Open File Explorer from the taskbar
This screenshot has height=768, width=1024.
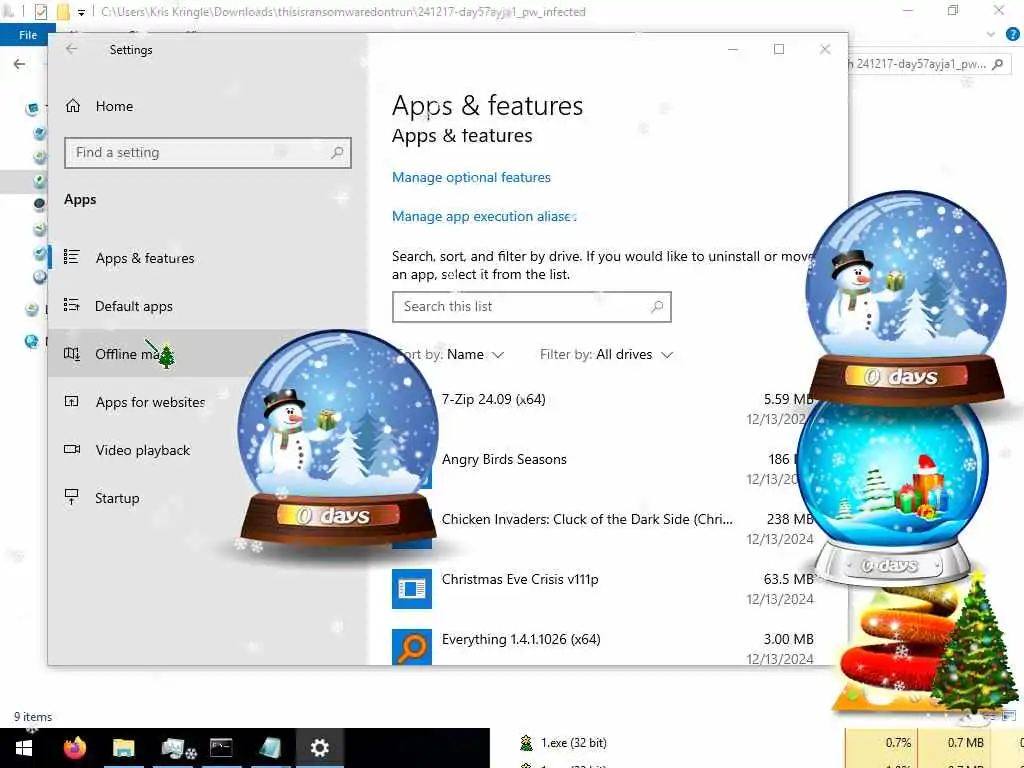coord(123,748)
